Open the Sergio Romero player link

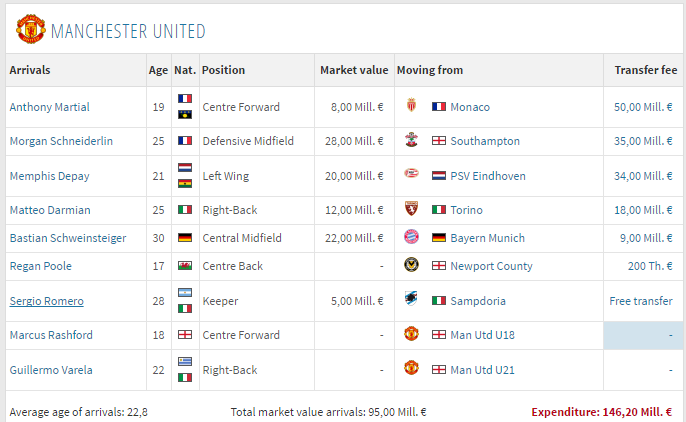pos(46,301)
